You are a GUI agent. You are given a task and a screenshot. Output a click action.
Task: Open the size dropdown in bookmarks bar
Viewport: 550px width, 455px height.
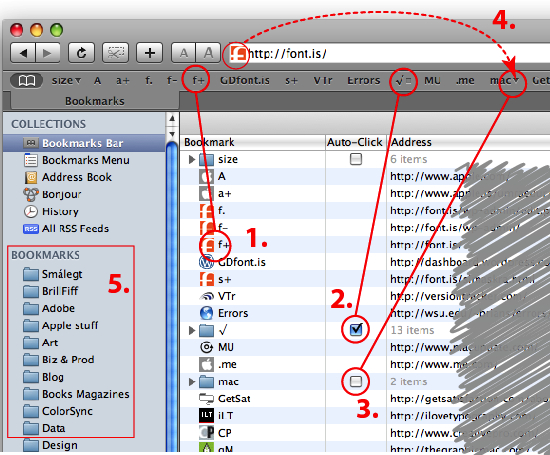[66, 81]
